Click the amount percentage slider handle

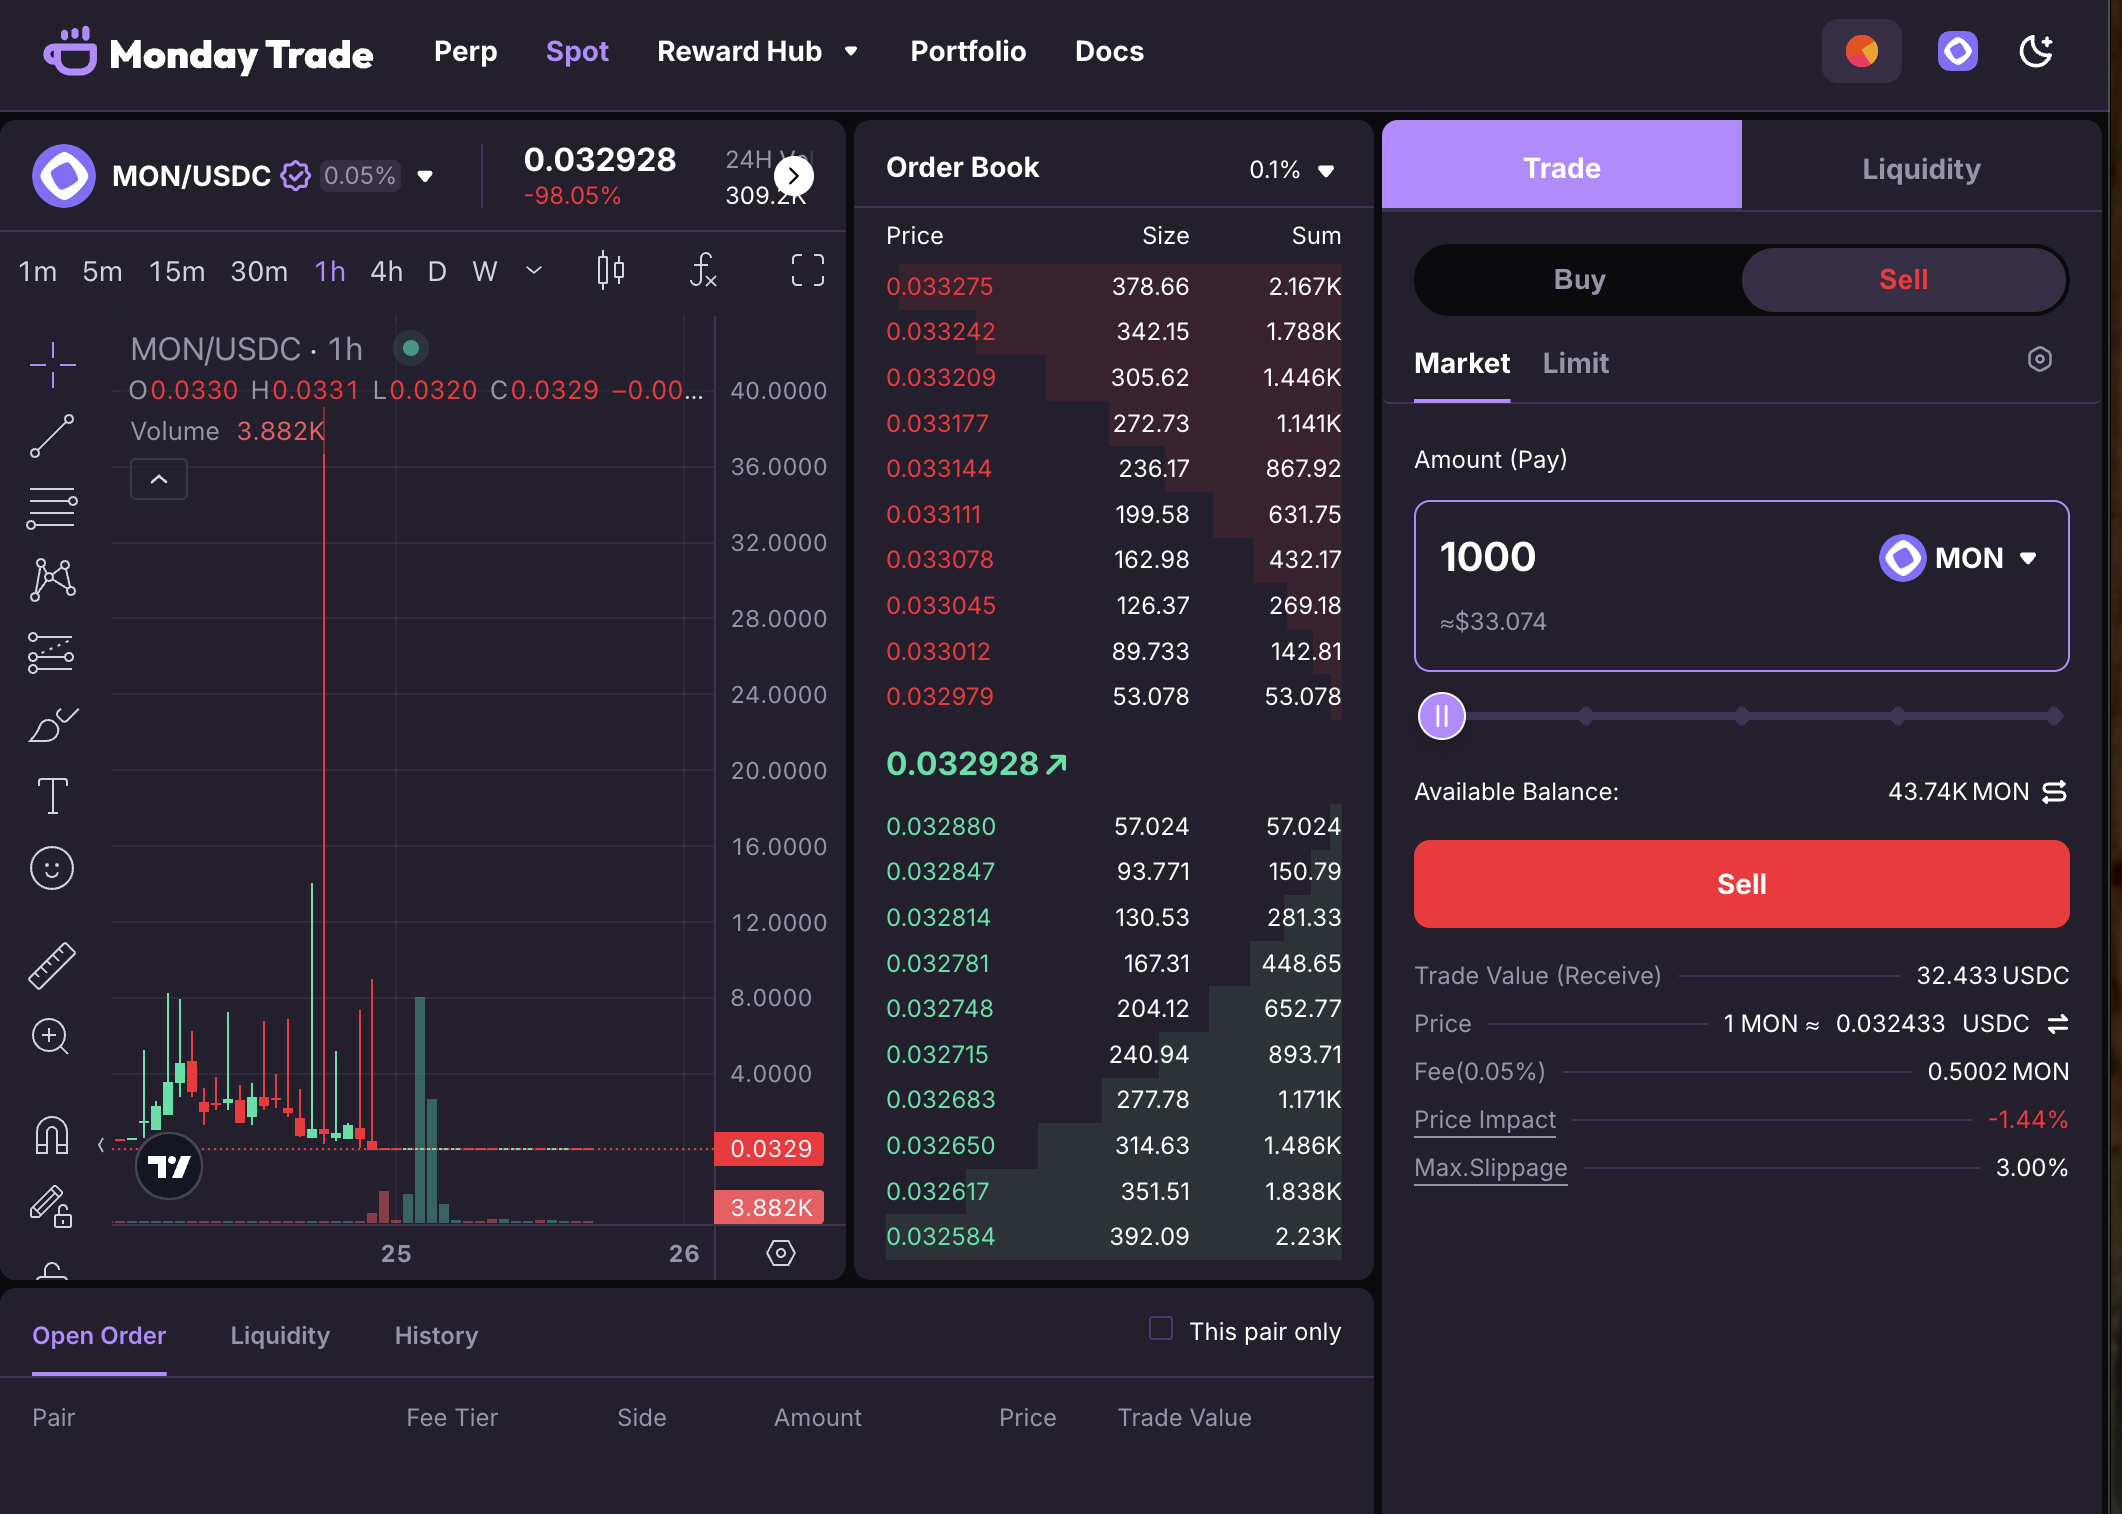tap(1442, 716)
